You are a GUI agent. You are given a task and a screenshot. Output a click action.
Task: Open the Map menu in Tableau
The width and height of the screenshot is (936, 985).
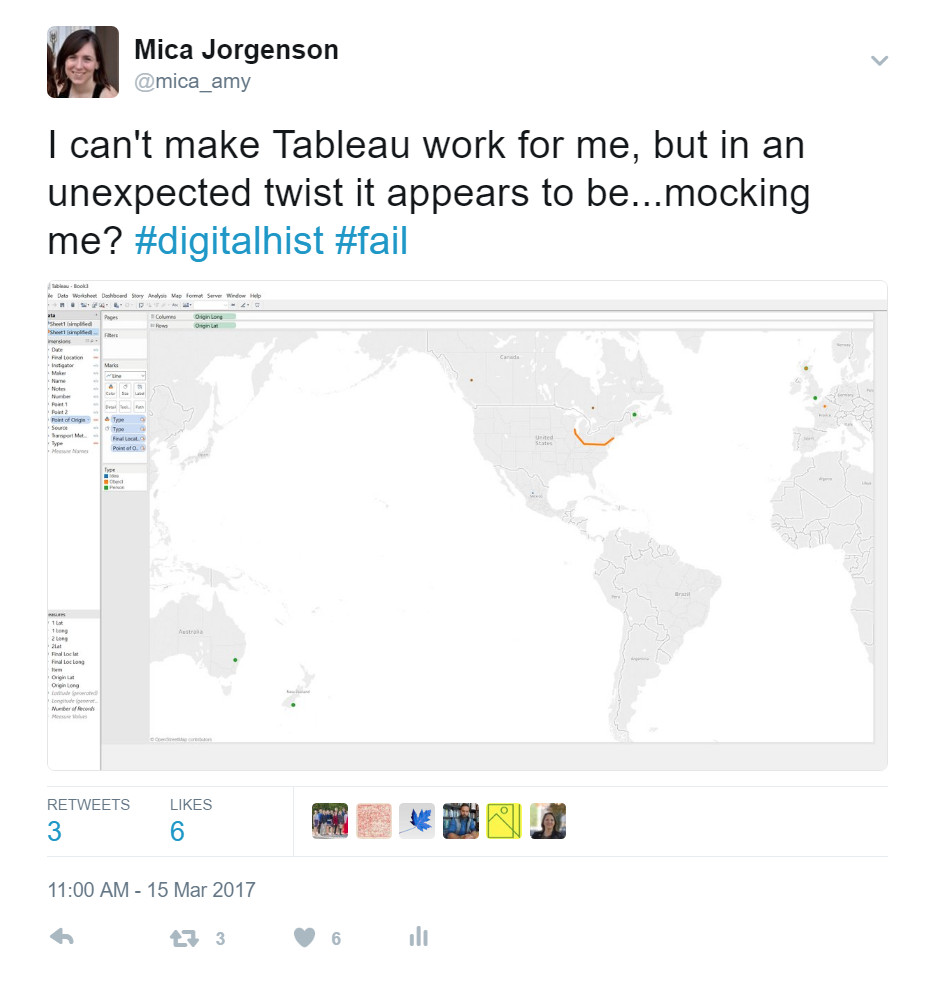click(178, 296)
